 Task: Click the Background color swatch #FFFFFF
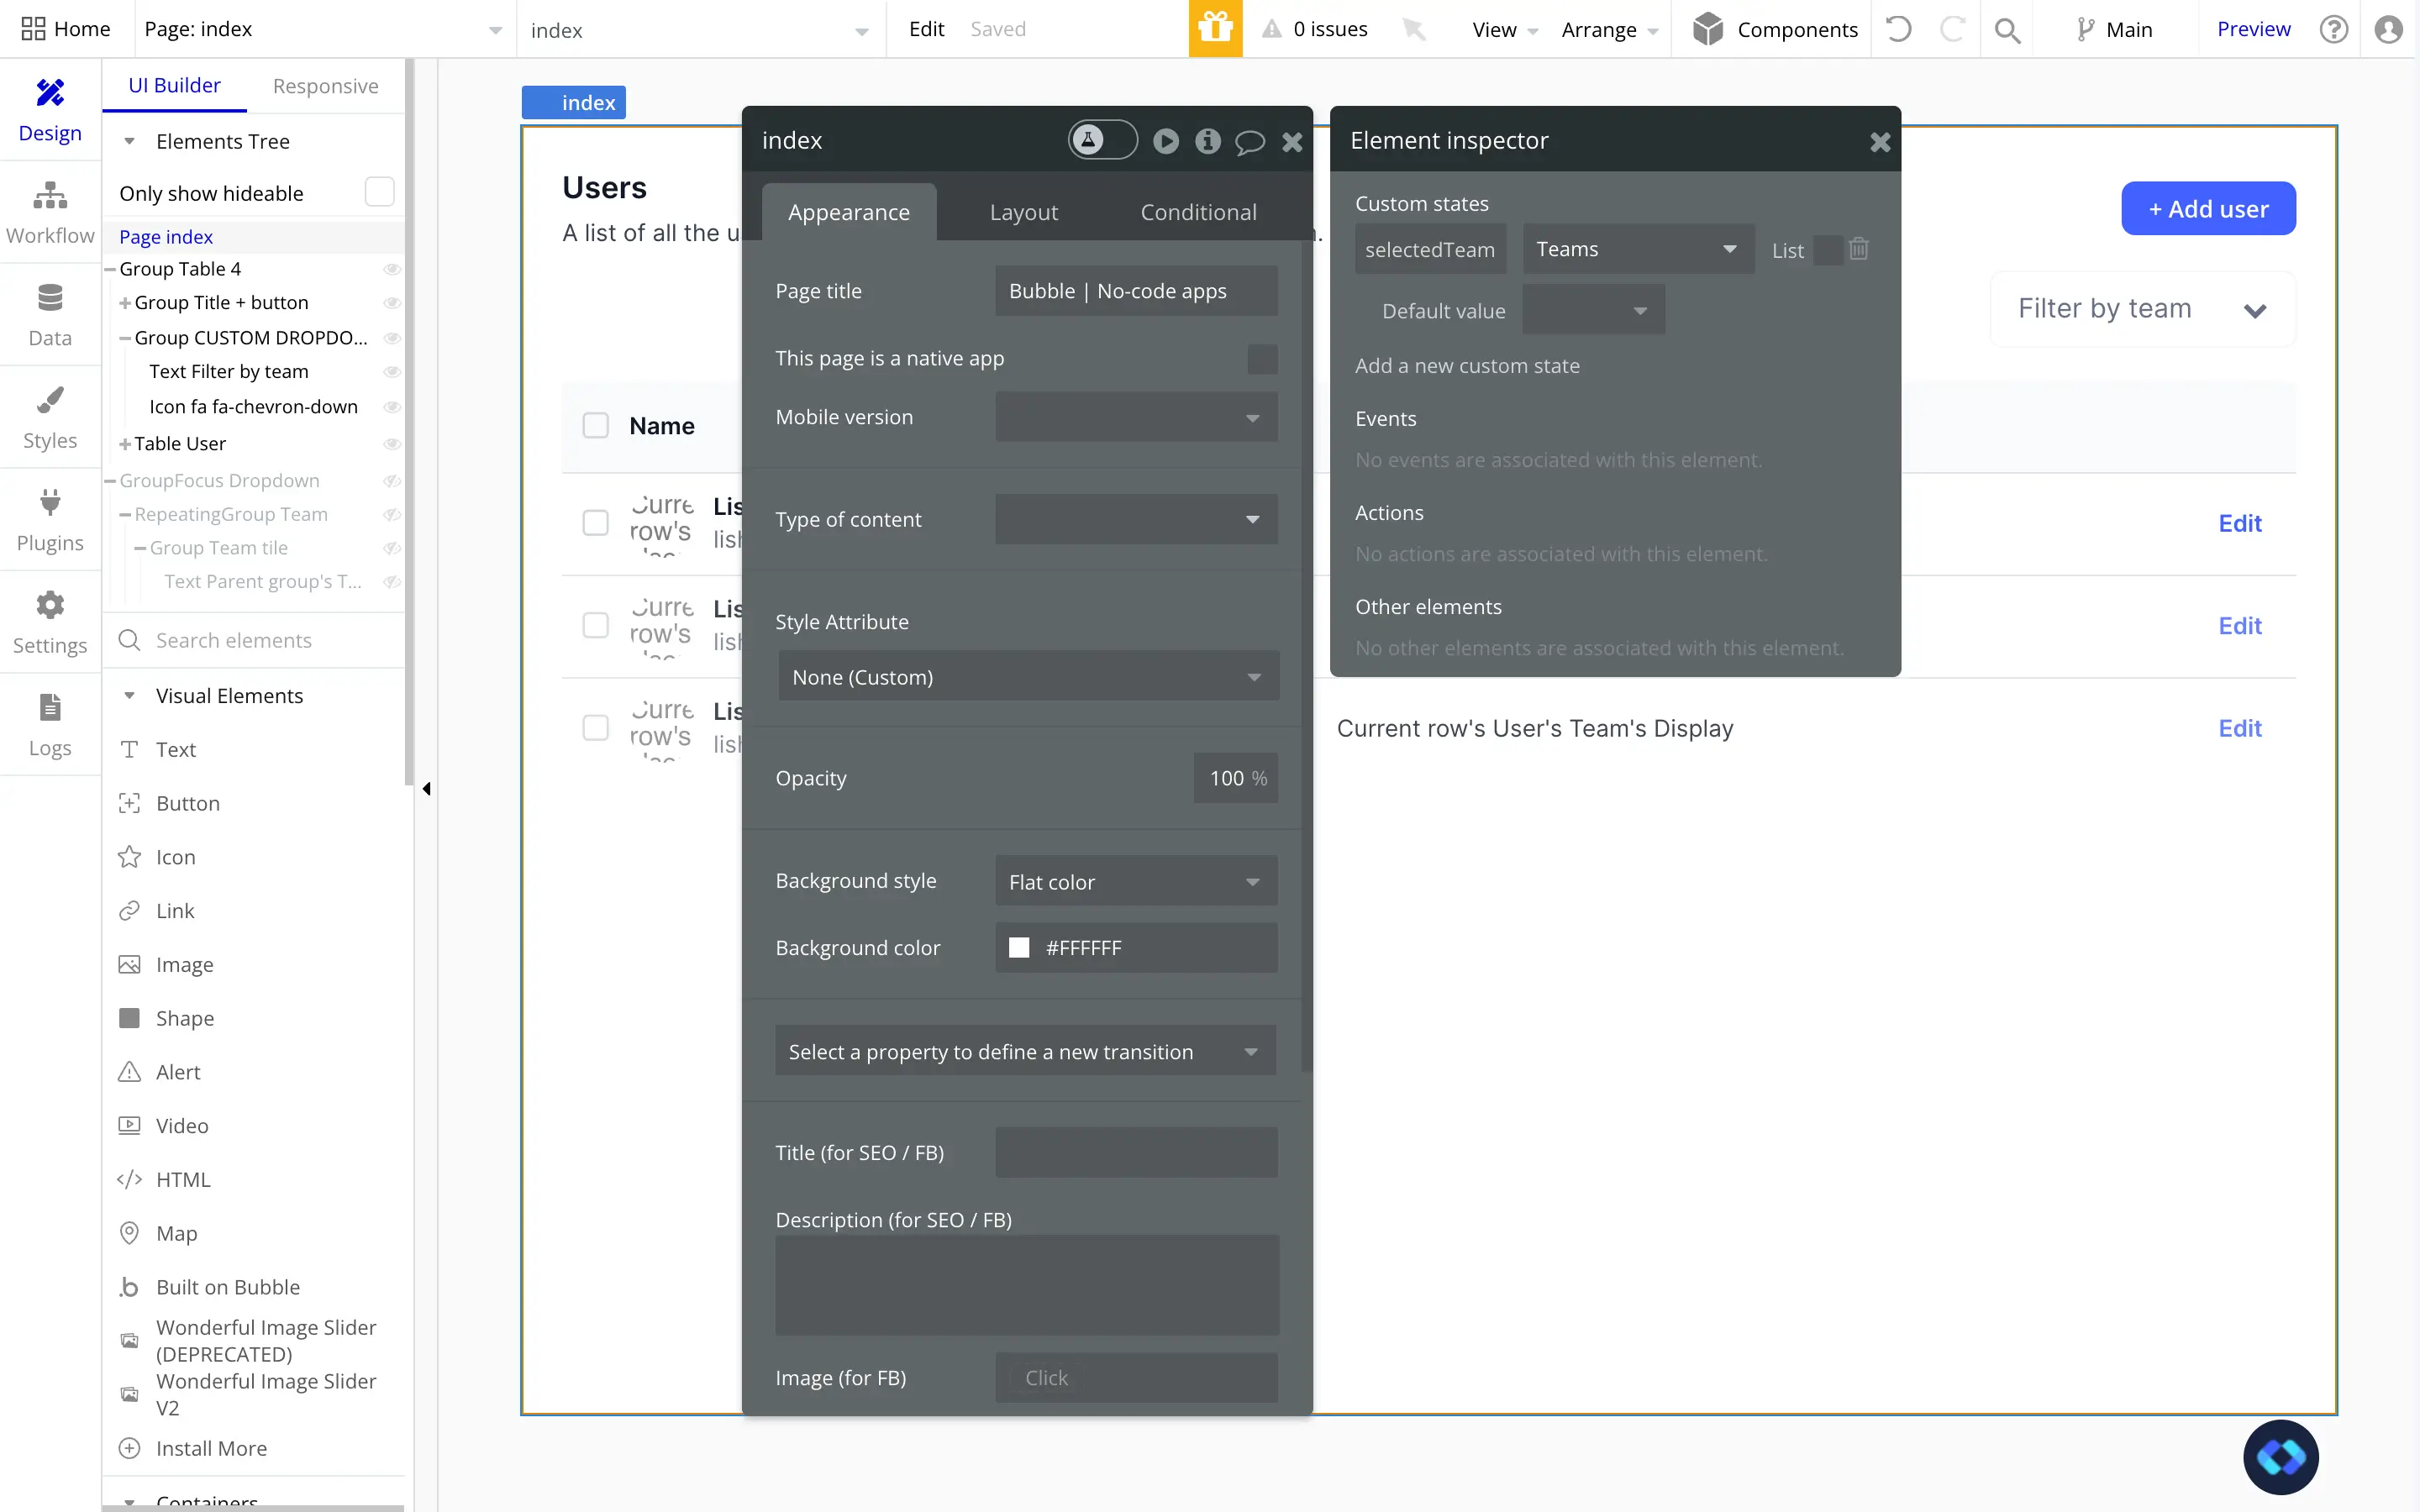point(1018,946)
